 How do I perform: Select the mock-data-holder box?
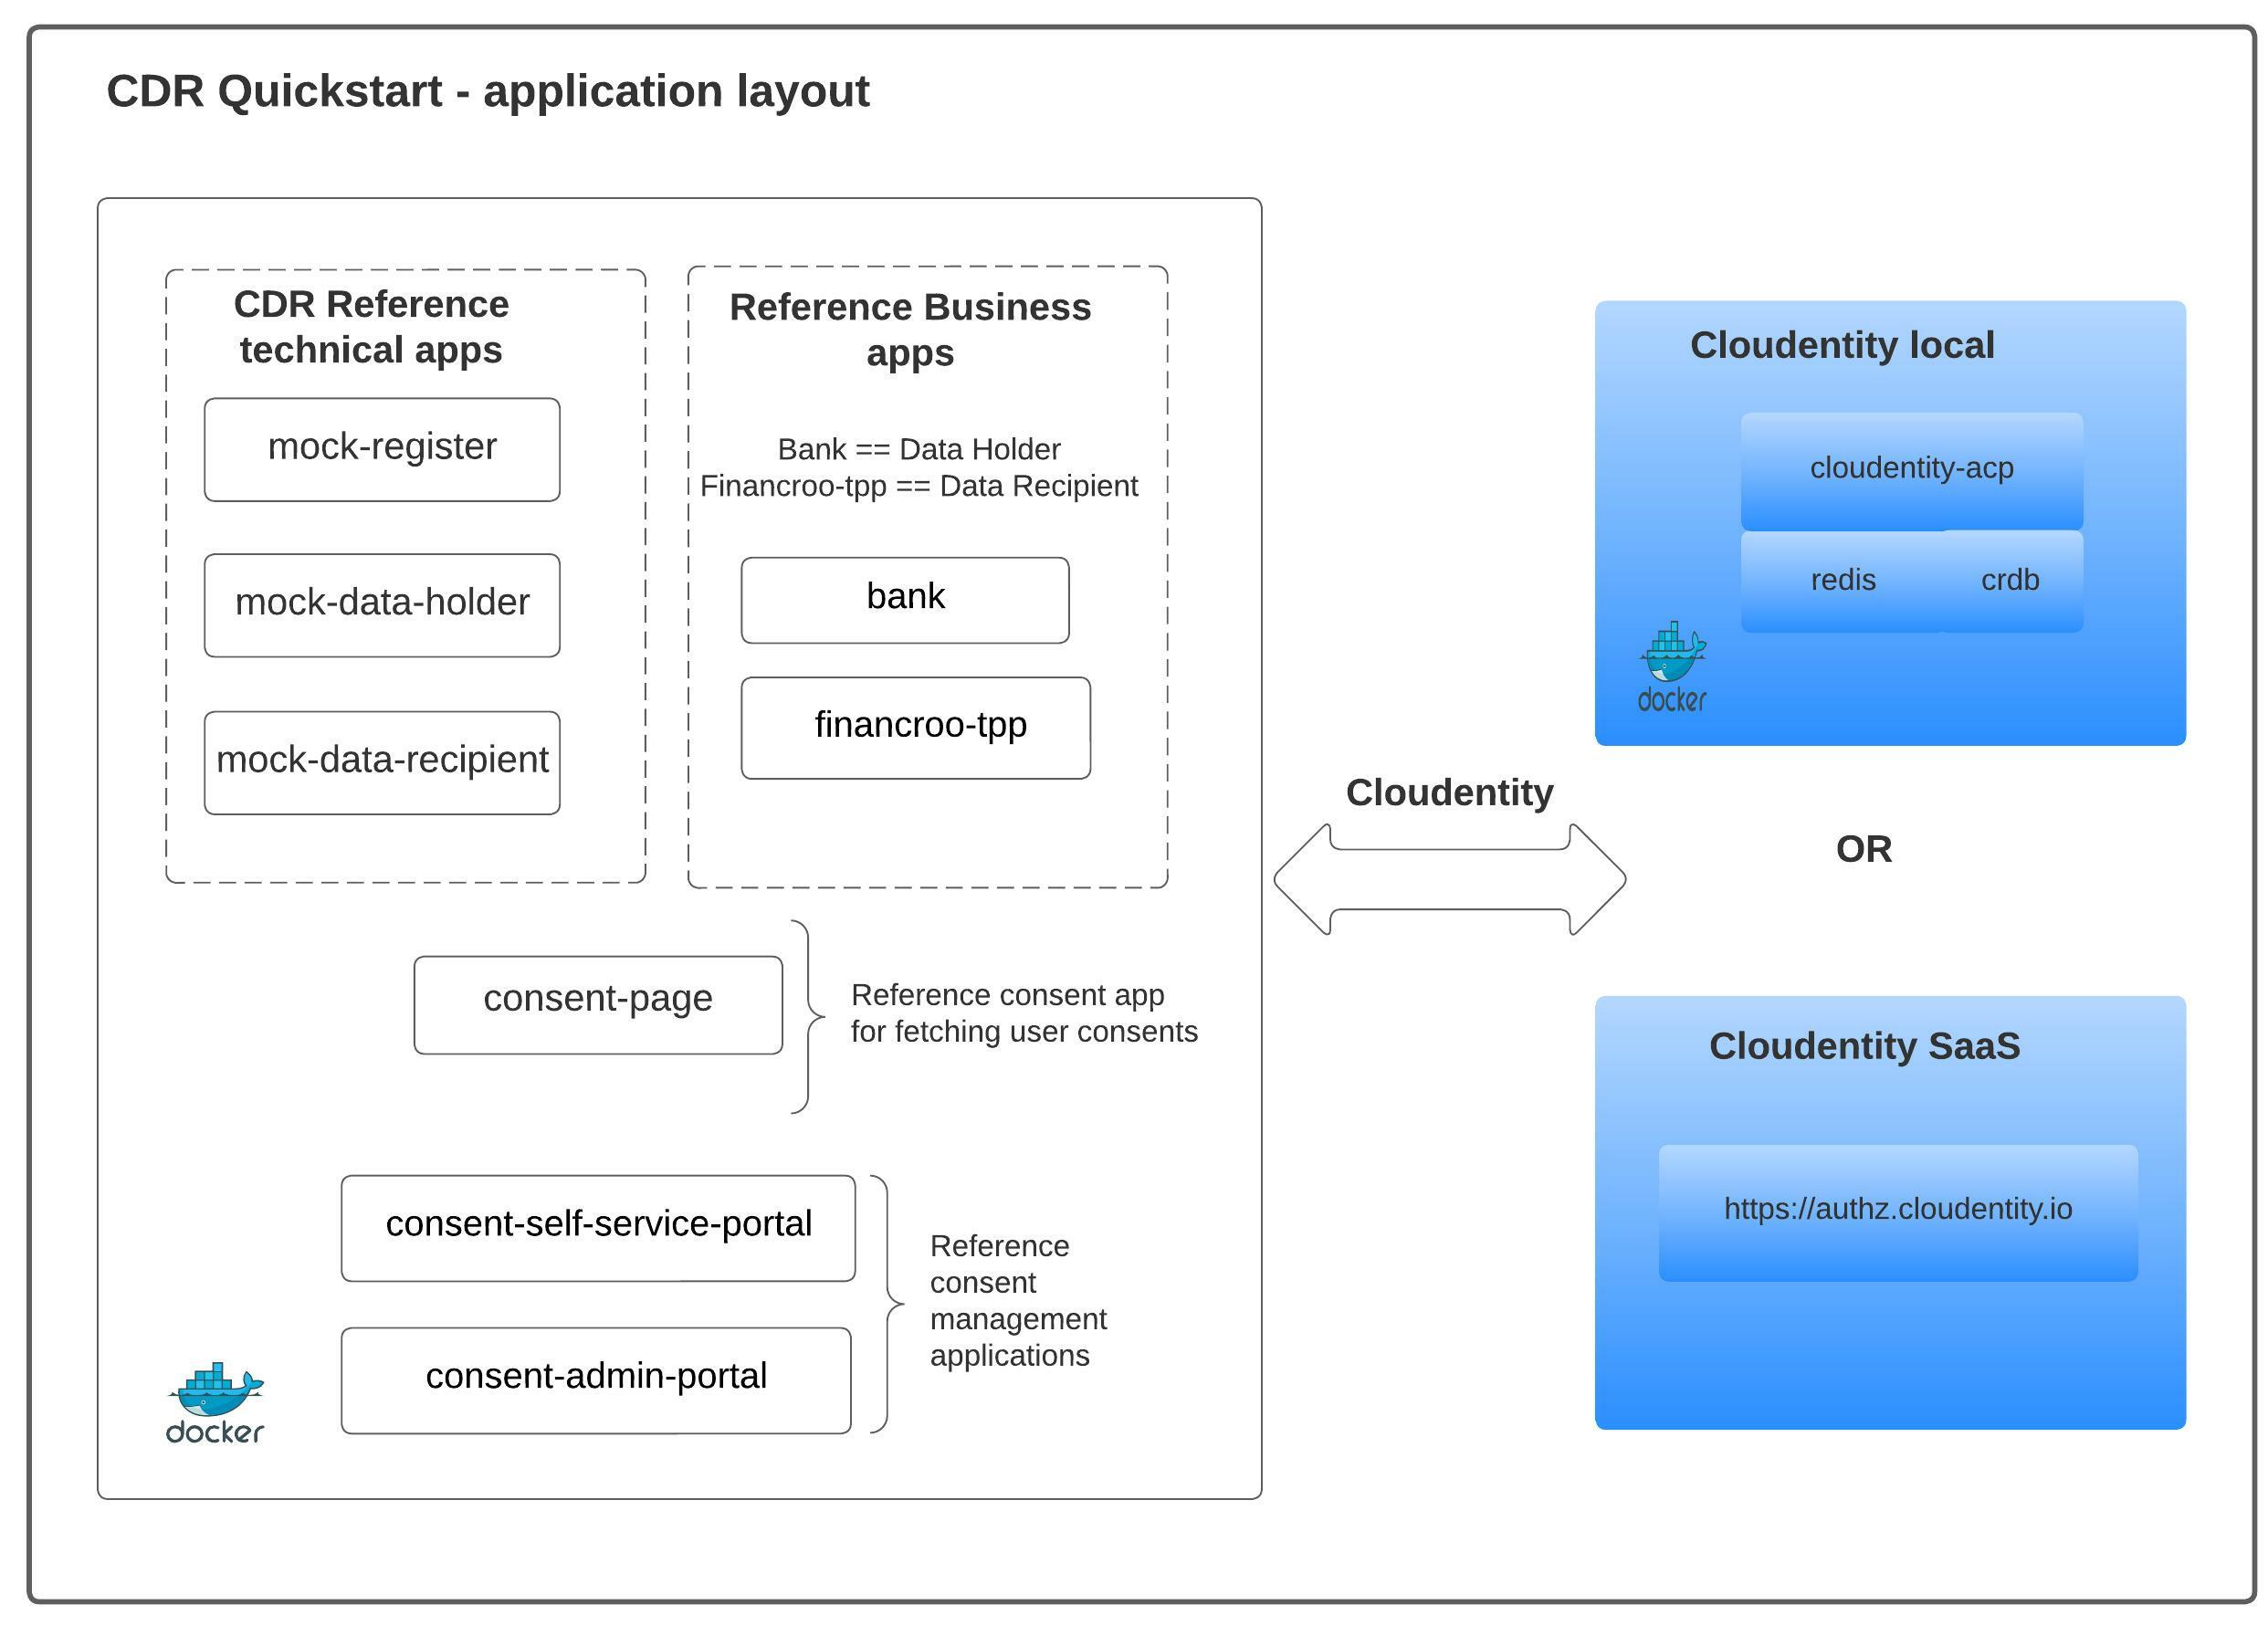coord(382,605)
